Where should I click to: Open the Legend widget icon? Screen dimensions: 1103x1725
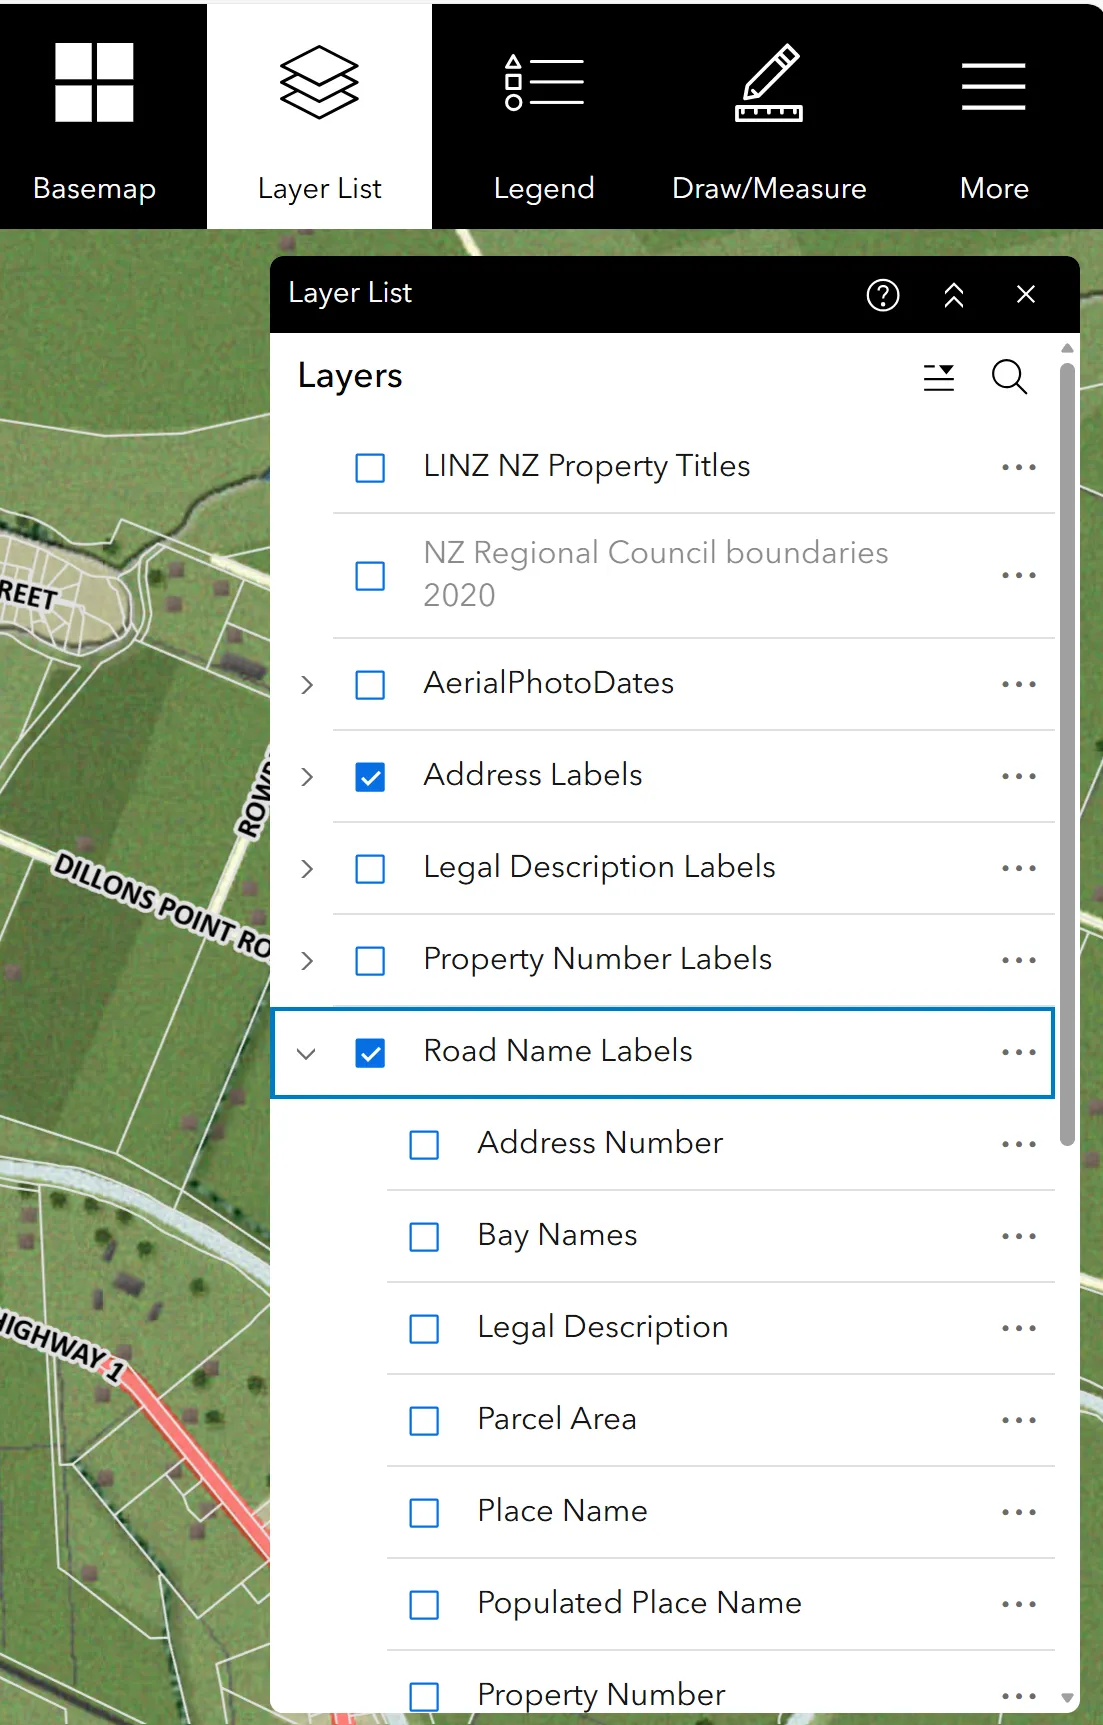[544, 83]
